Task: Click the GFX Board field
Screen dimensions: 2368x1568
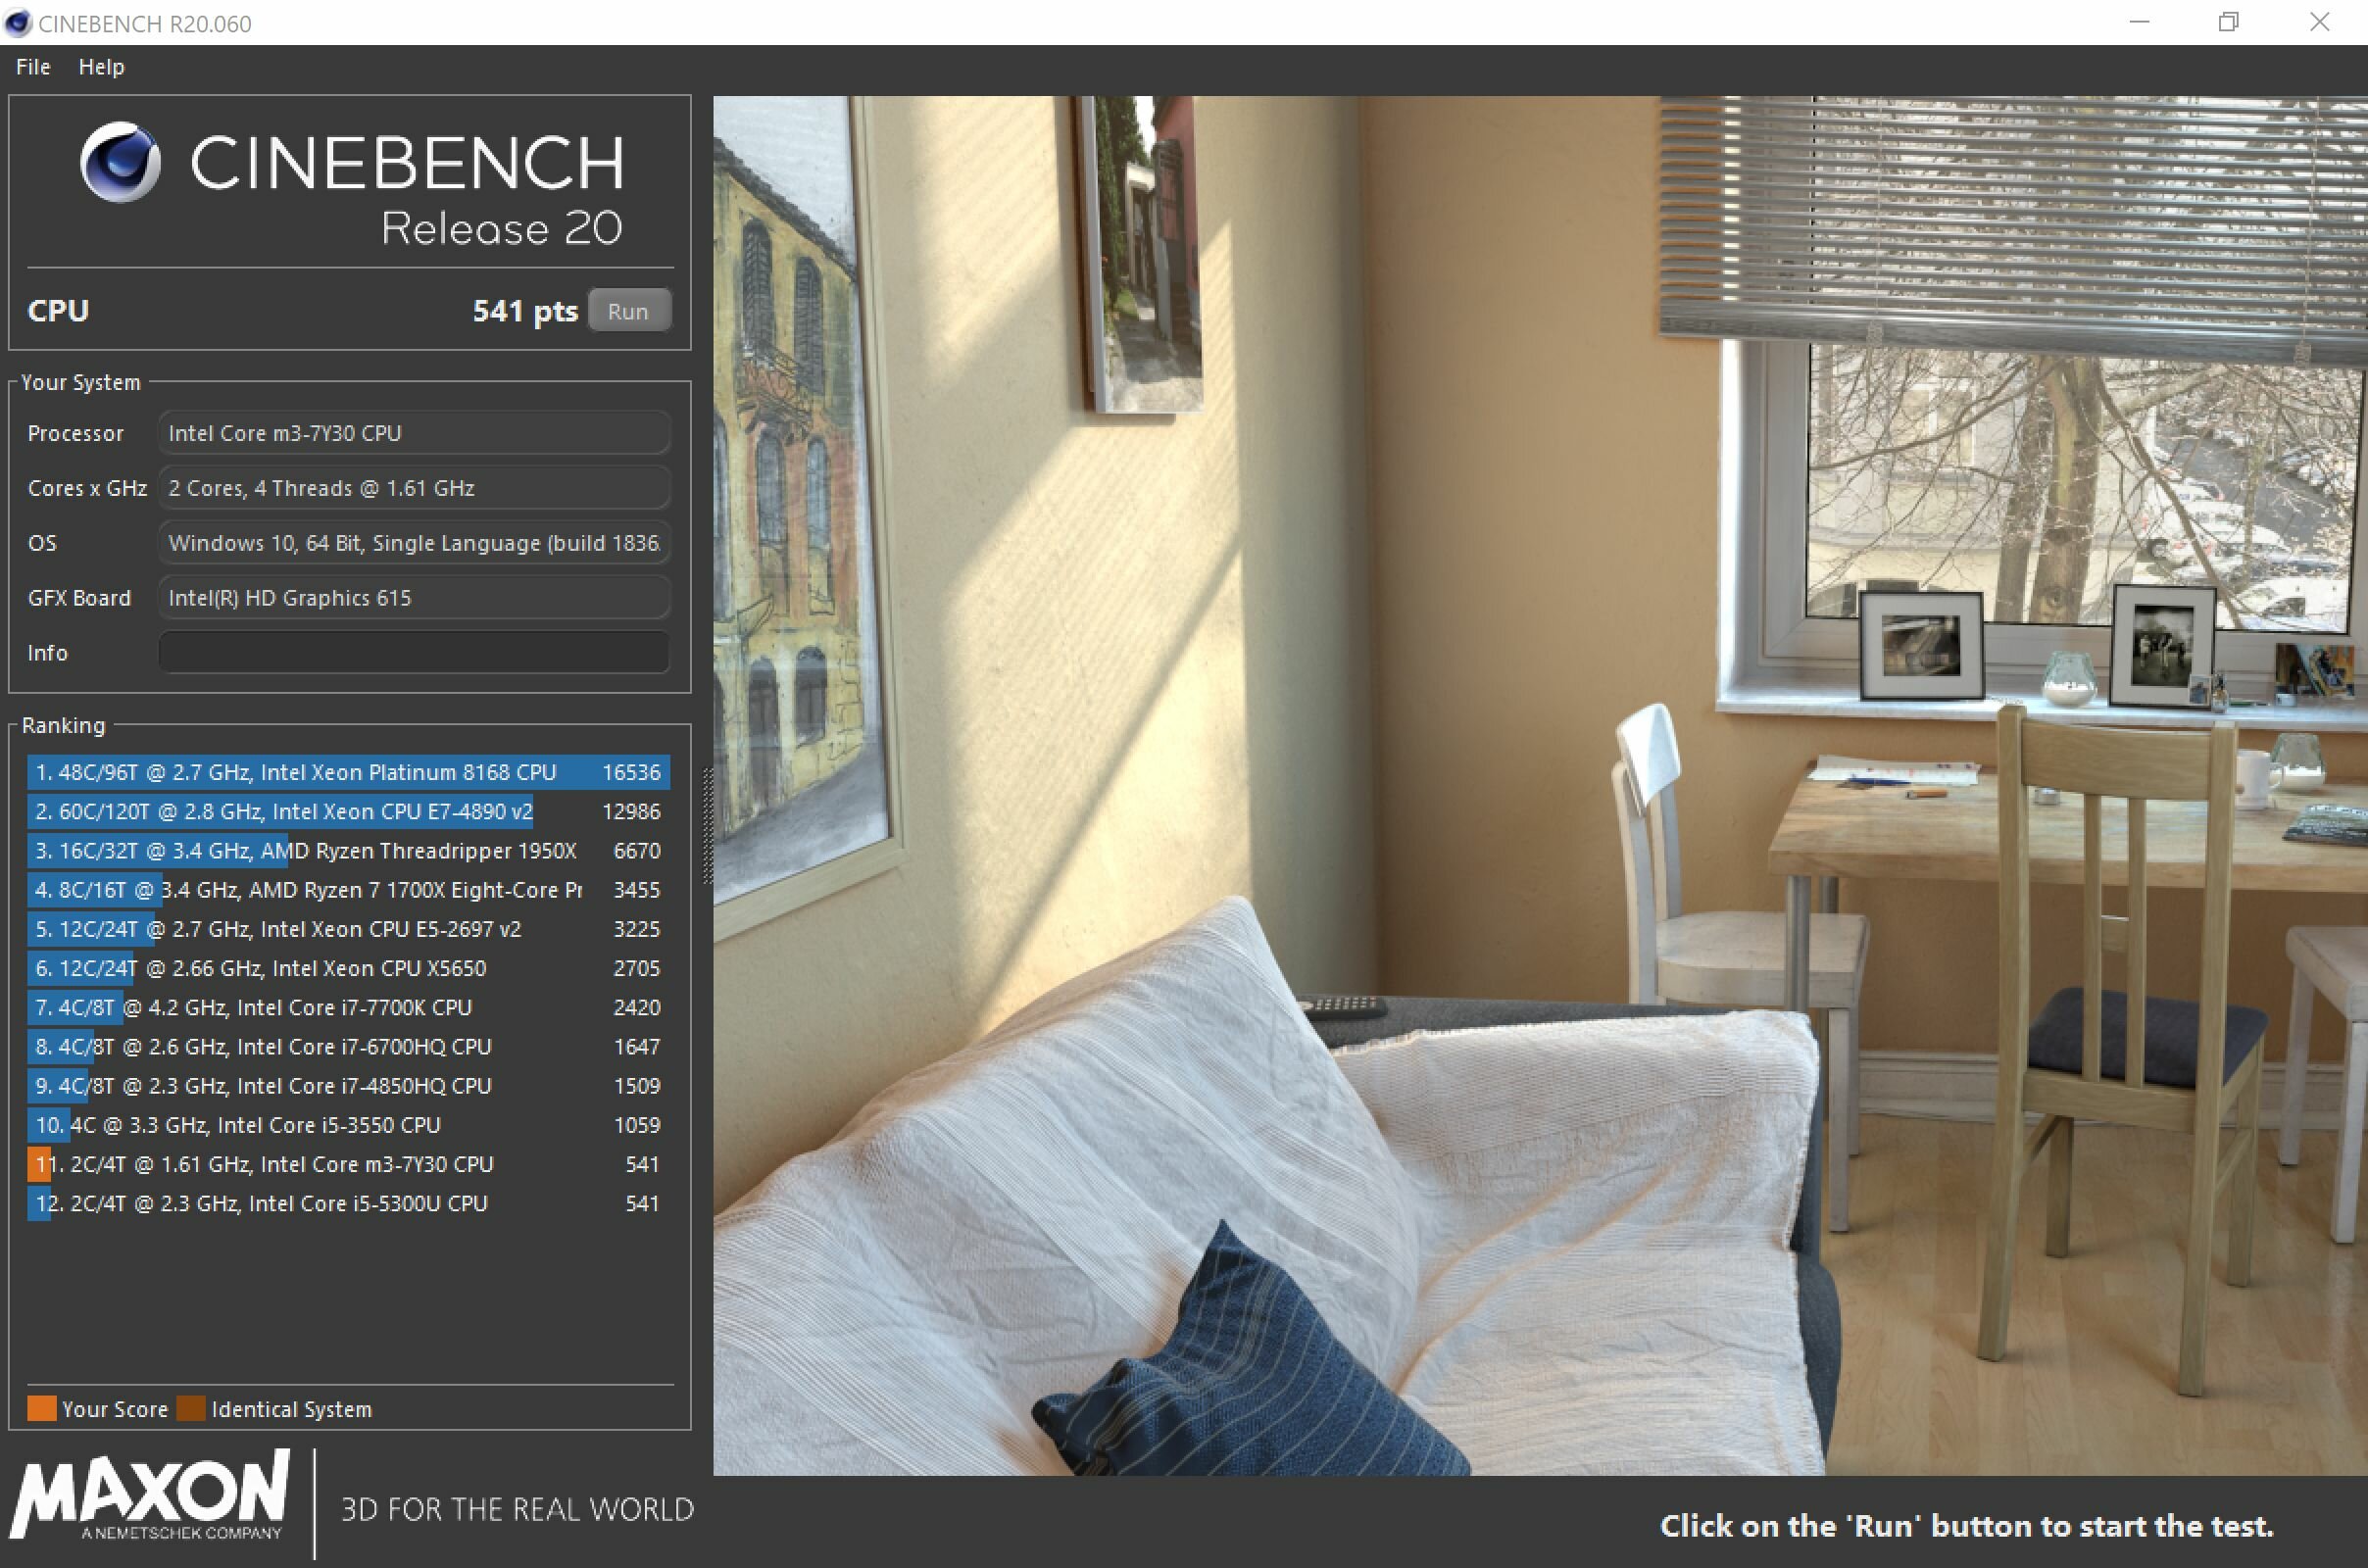Action: pos(414,598)
